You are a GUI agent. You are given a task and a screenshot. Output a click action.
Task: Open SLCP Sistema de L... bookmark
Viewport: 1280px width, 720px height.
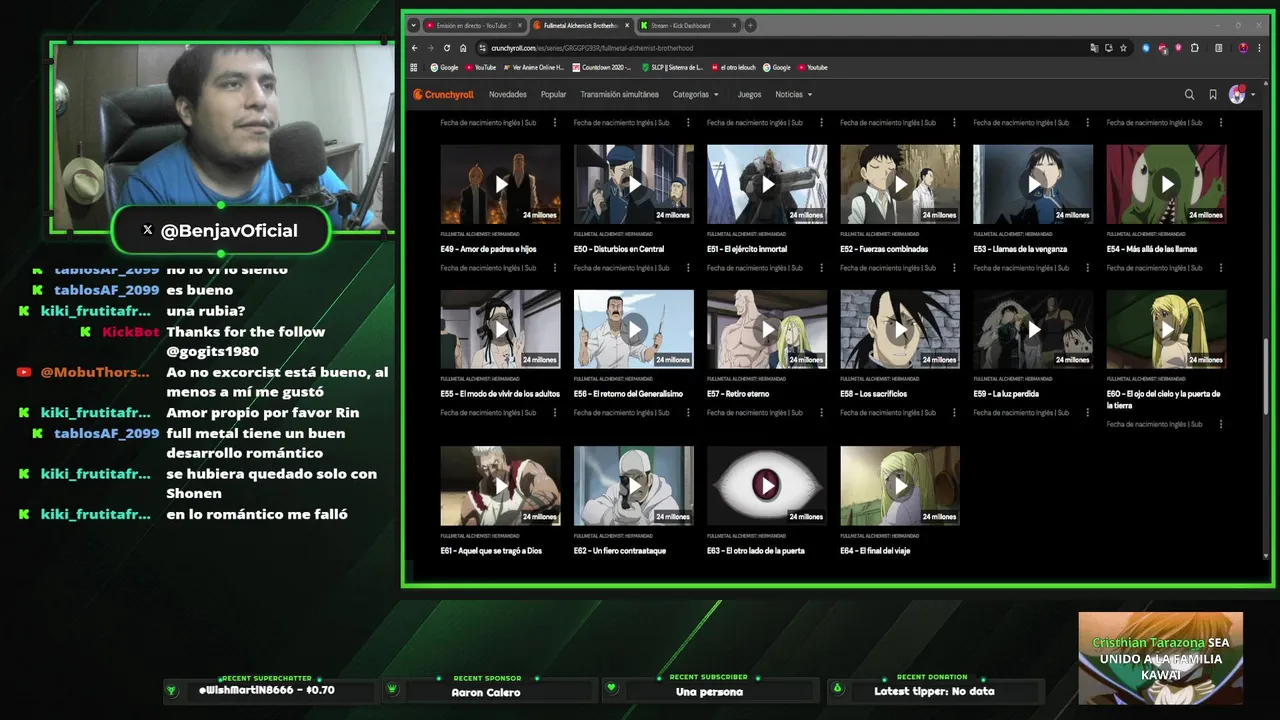tap(672, 67)
